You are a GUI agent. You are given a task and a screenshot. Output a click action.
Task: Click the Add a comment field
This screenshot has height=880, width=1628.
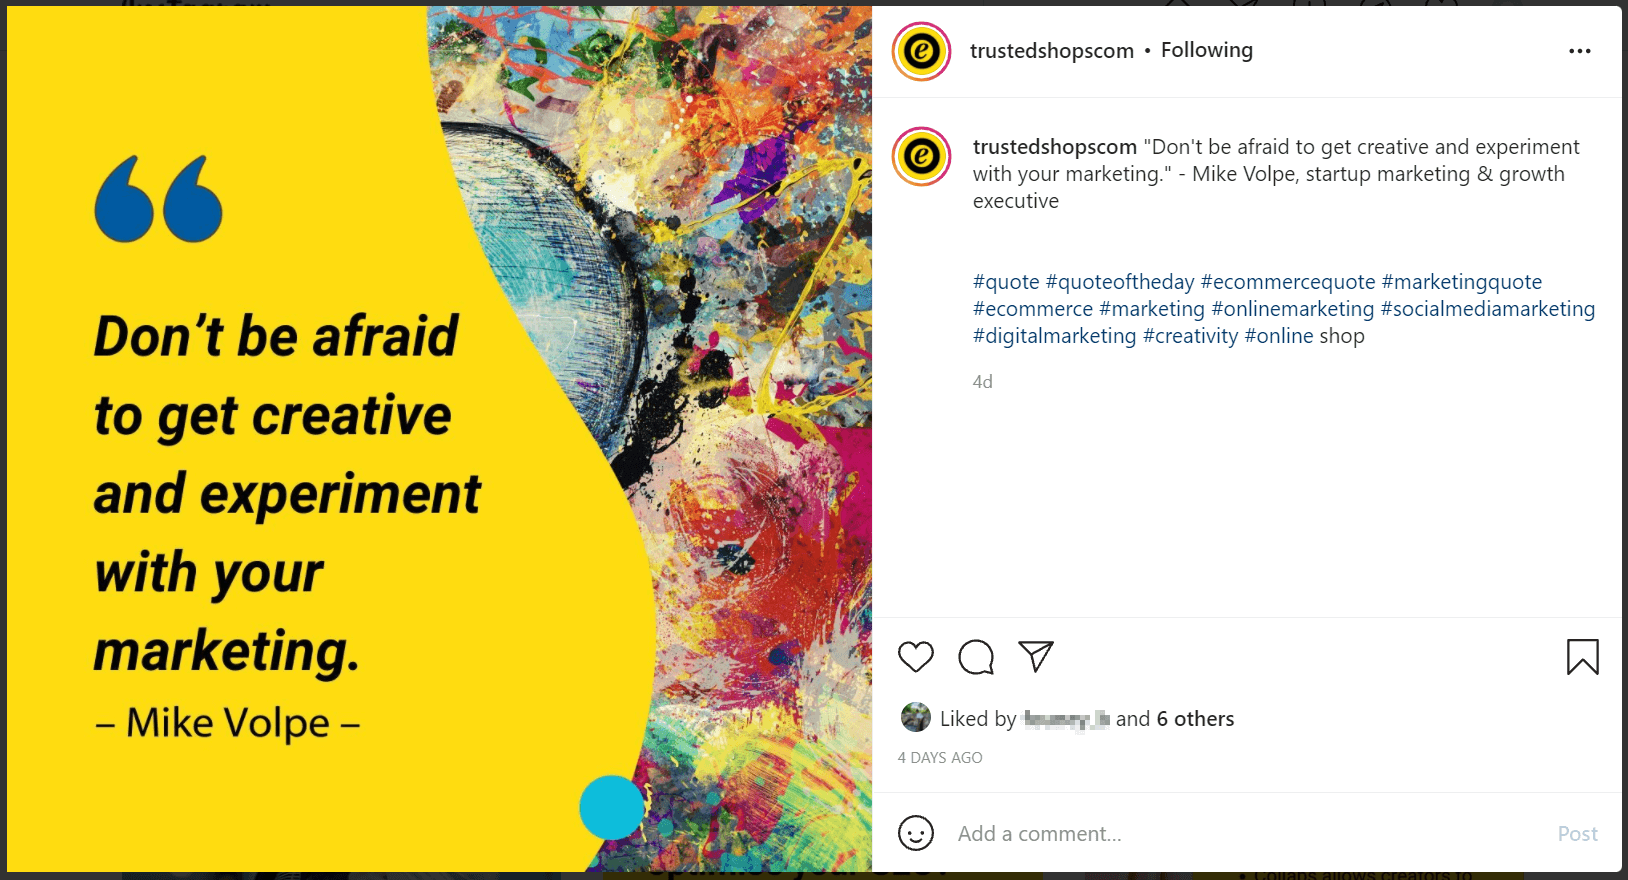[1250, 834]
